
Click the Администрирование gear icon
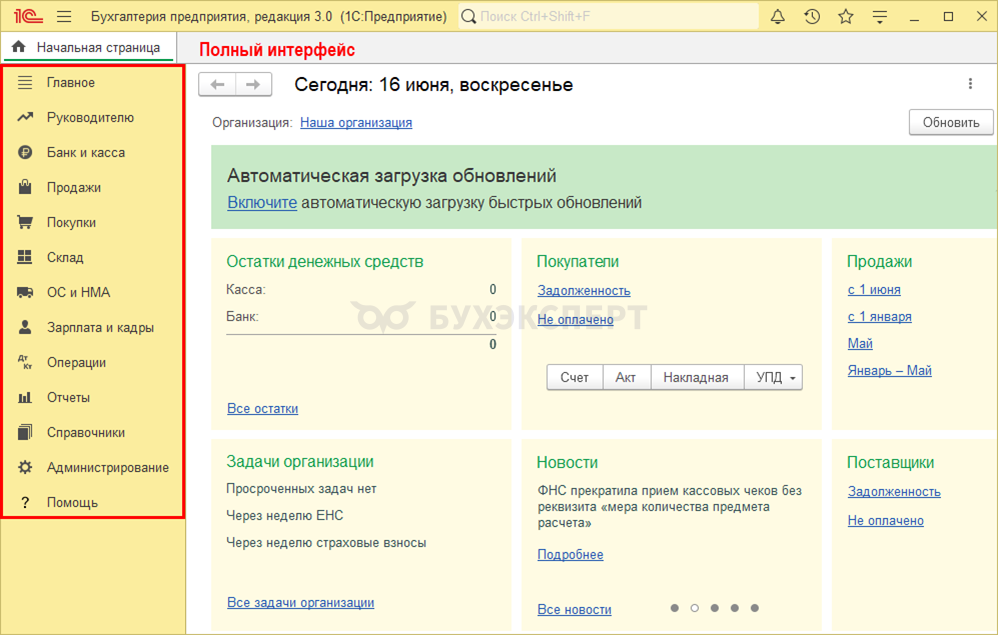(x=25, y=467)
